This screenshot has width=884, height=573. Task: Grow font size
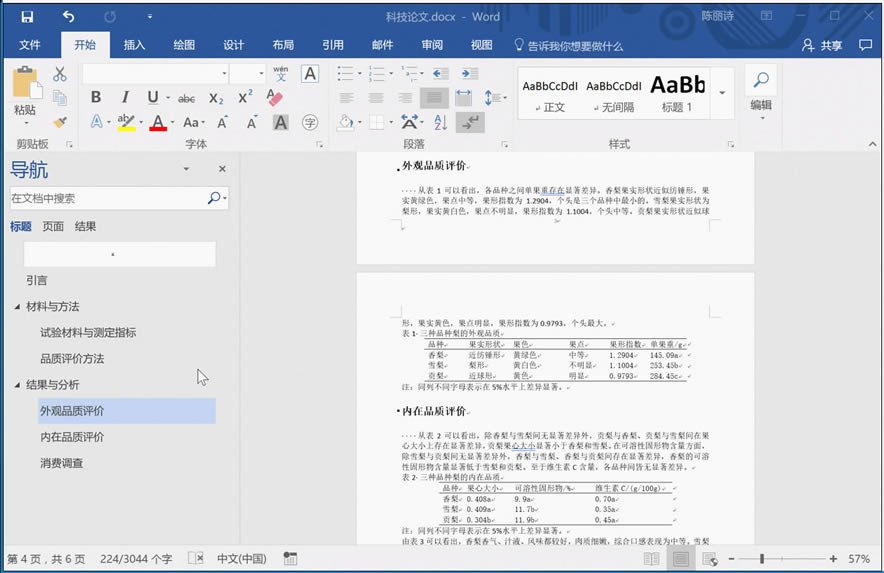223,122
